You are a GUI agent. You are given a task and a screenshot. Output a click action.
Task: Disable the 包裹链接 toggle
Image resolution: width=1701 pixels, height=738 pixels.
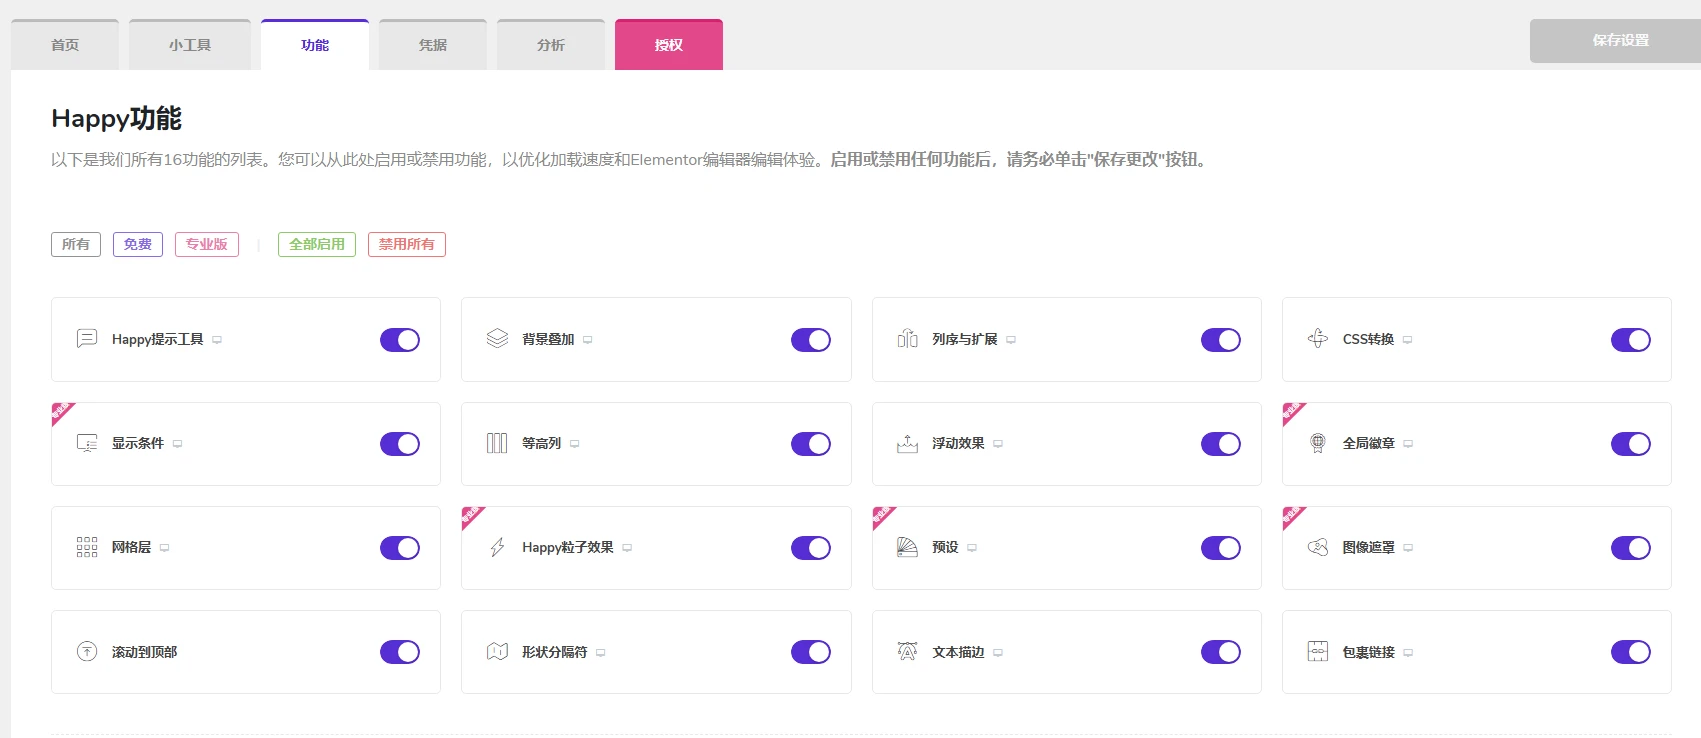(x=1631, y=652)
